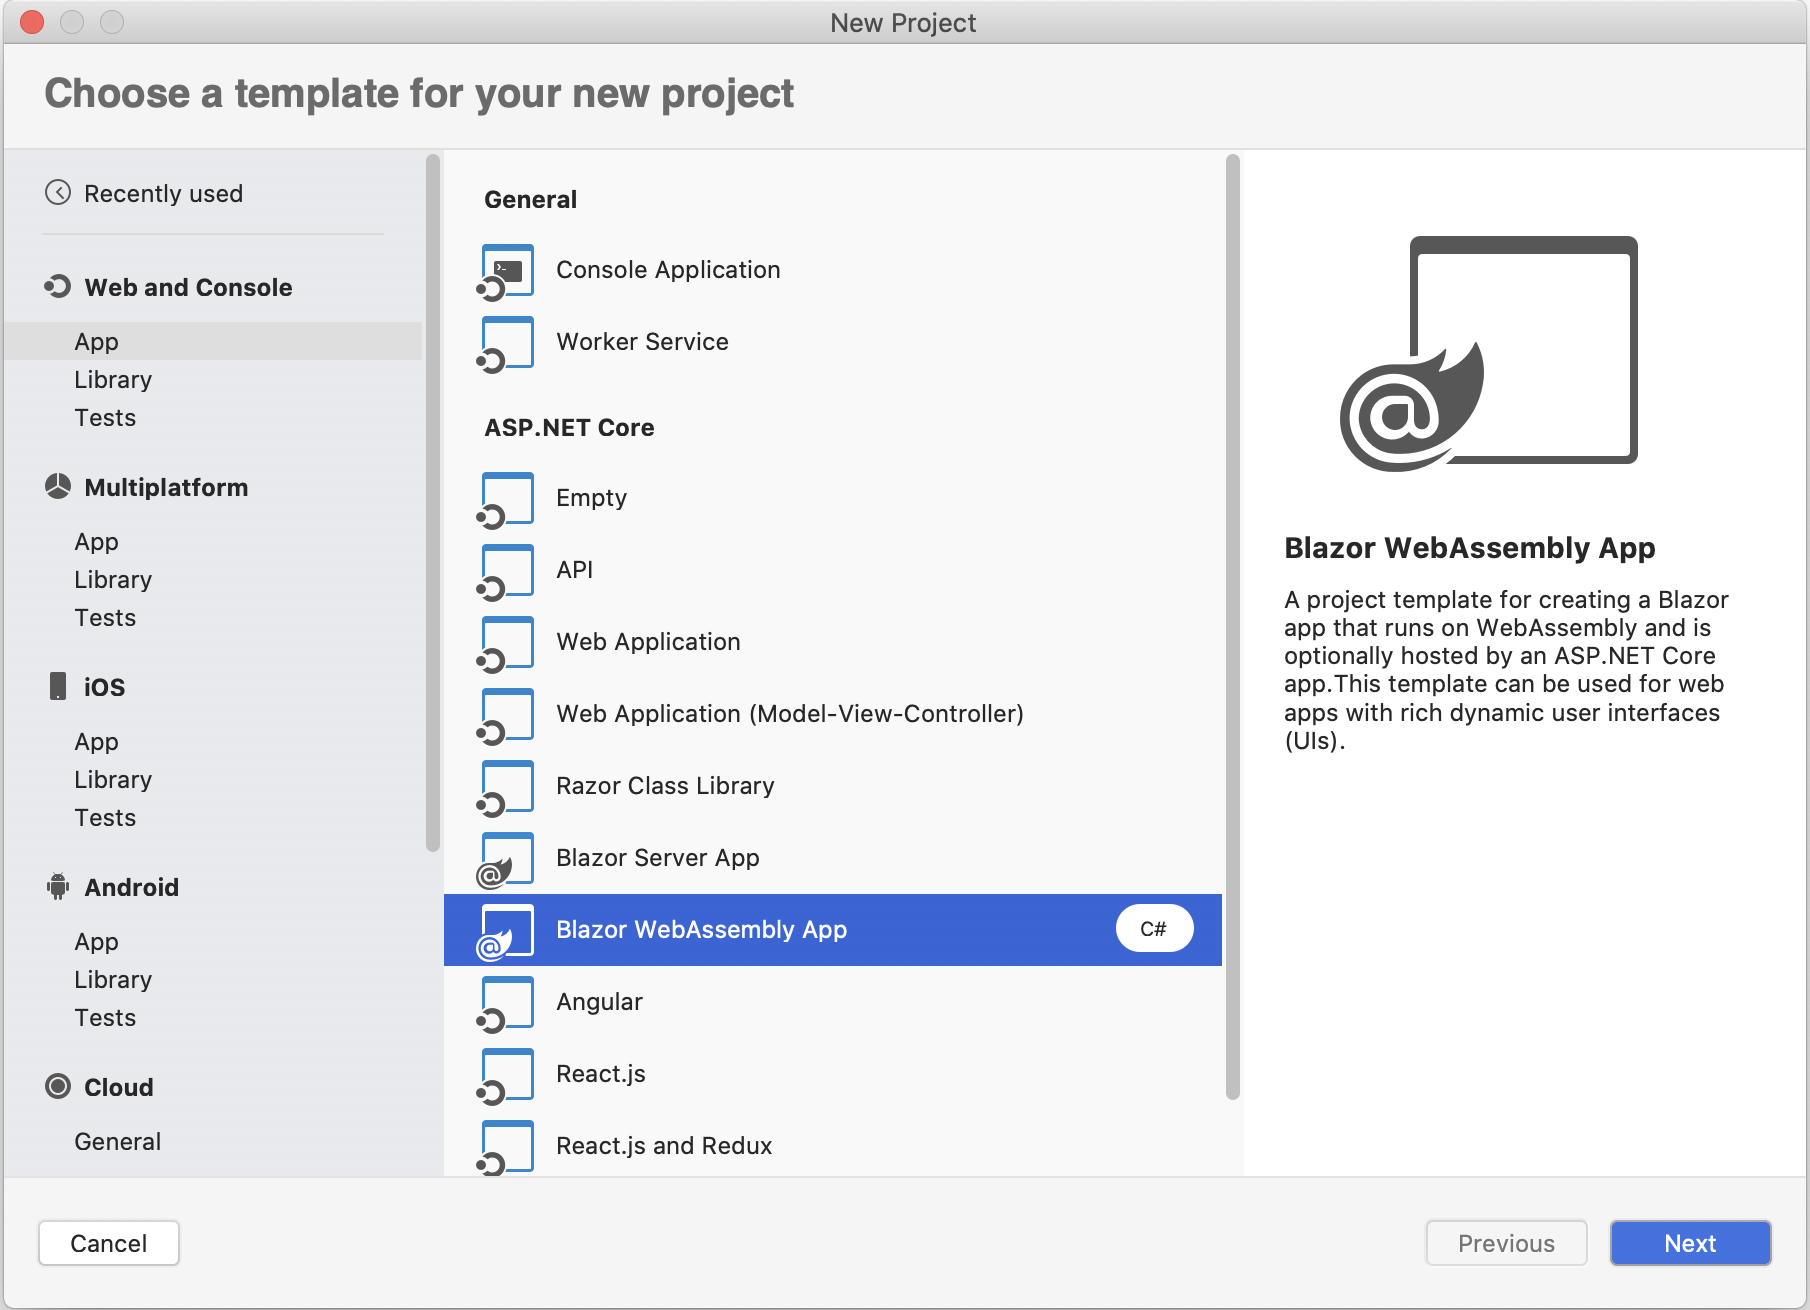The image size is (1810, 1310).
Task: Choose the API template
Action: coord(574,570)
